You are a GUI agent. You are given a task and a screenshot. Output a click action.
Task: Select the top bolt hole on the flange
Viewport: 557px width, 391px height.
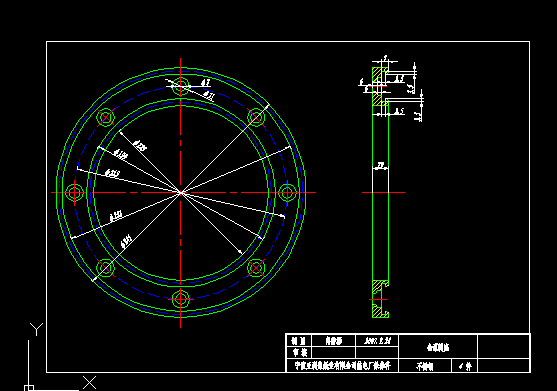(x=180, y=86)
